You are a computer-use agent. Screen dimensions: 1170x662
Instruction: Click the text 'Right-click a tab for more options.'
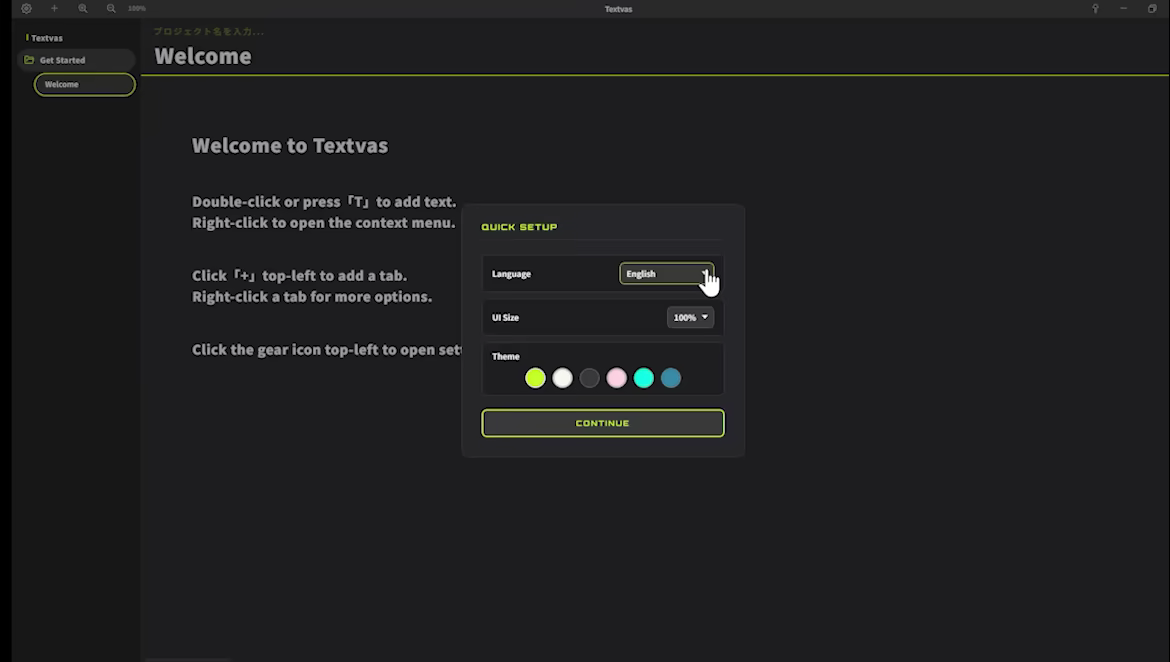[x=312, y=296]
